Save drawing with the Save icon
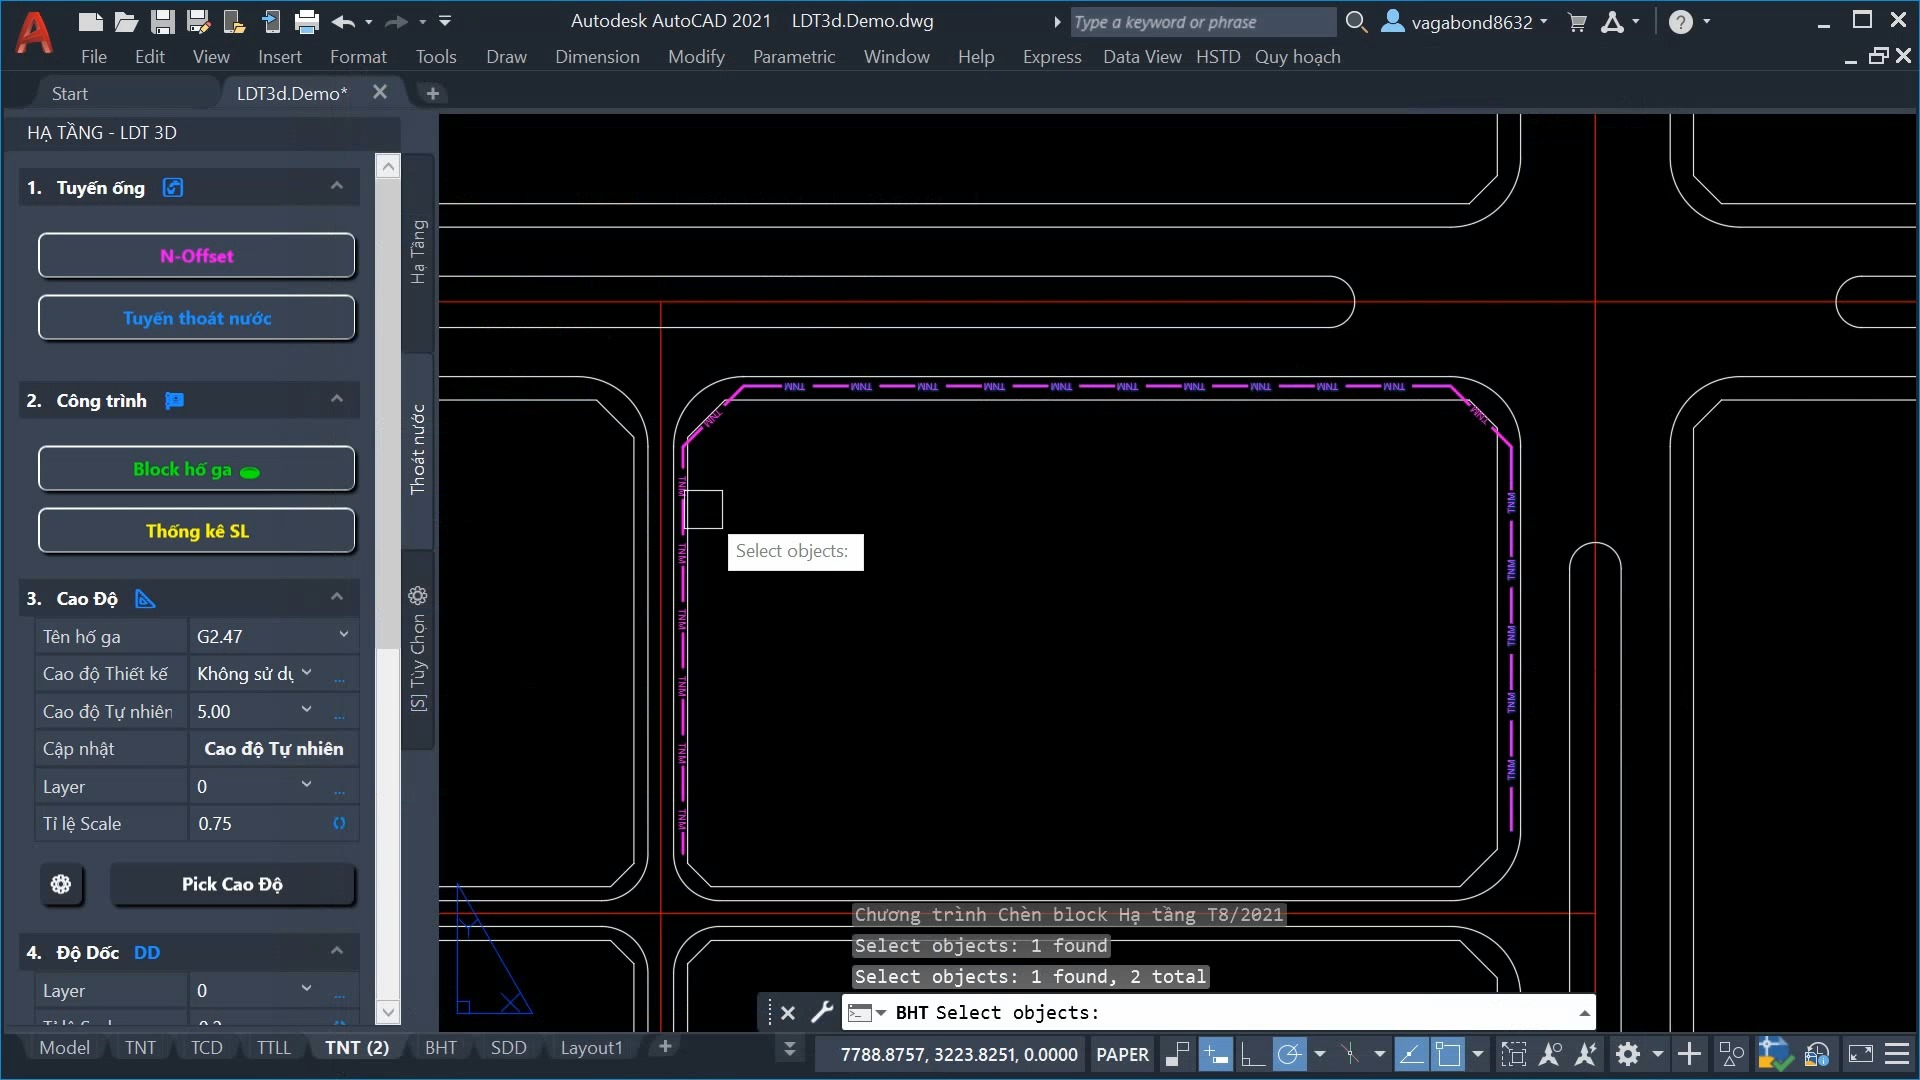Viewport: 1920px width, 1080px height. coord(162,21)
